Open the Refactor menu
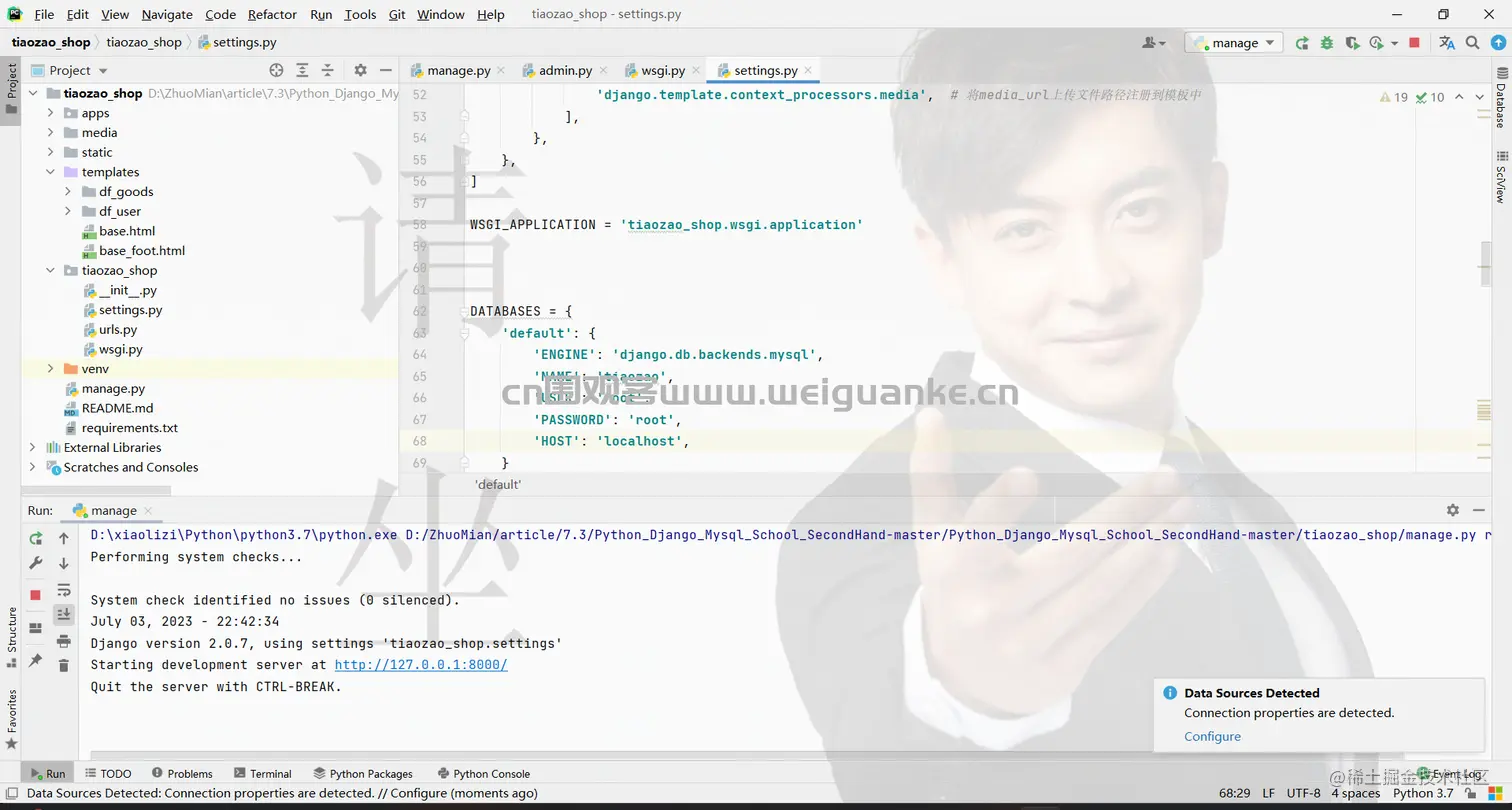This screenshot has width=1512, height=810. click(x=272, y=14)
